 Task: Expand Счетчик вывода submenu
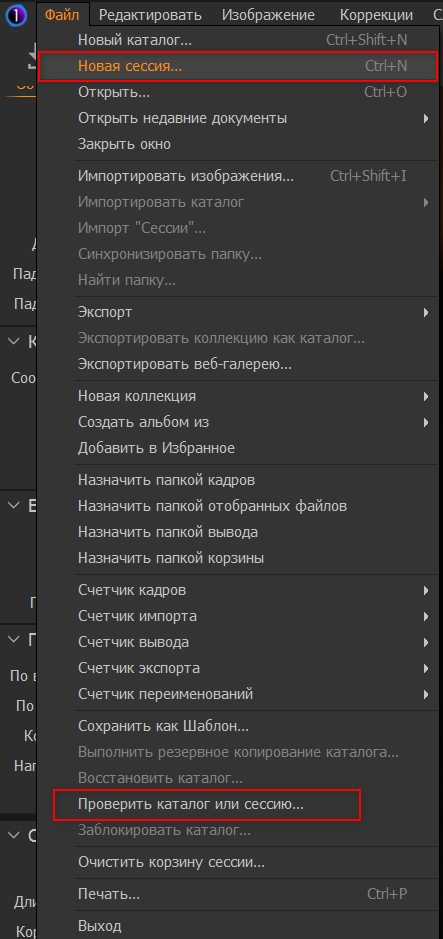coord(237,642)
